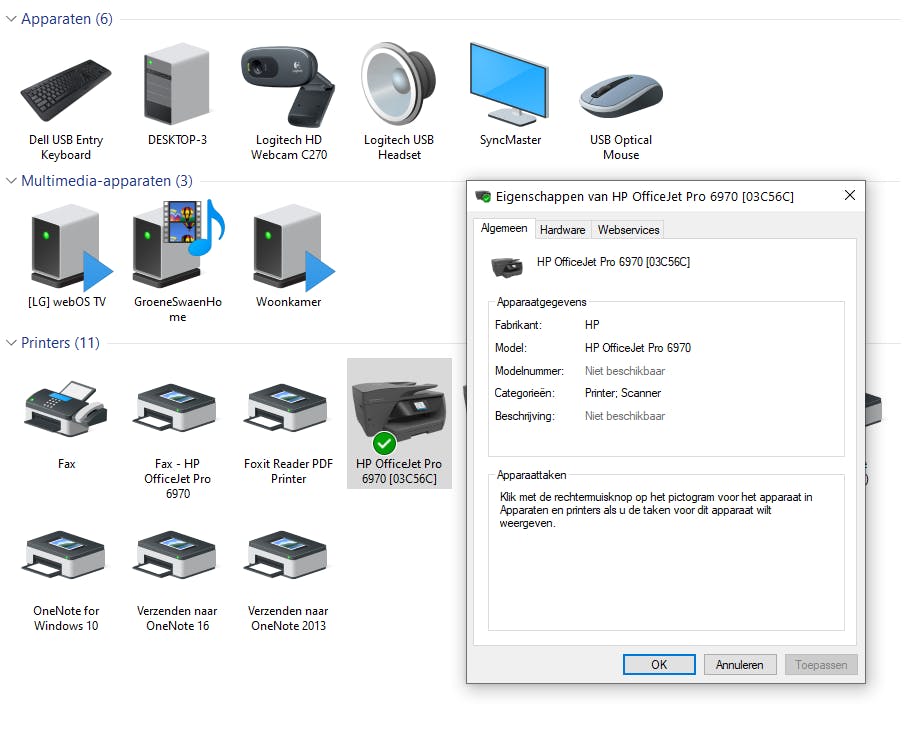Click the green default-printer checkmark badge
This screenshot has width=908, height=739.
[384, 444]
